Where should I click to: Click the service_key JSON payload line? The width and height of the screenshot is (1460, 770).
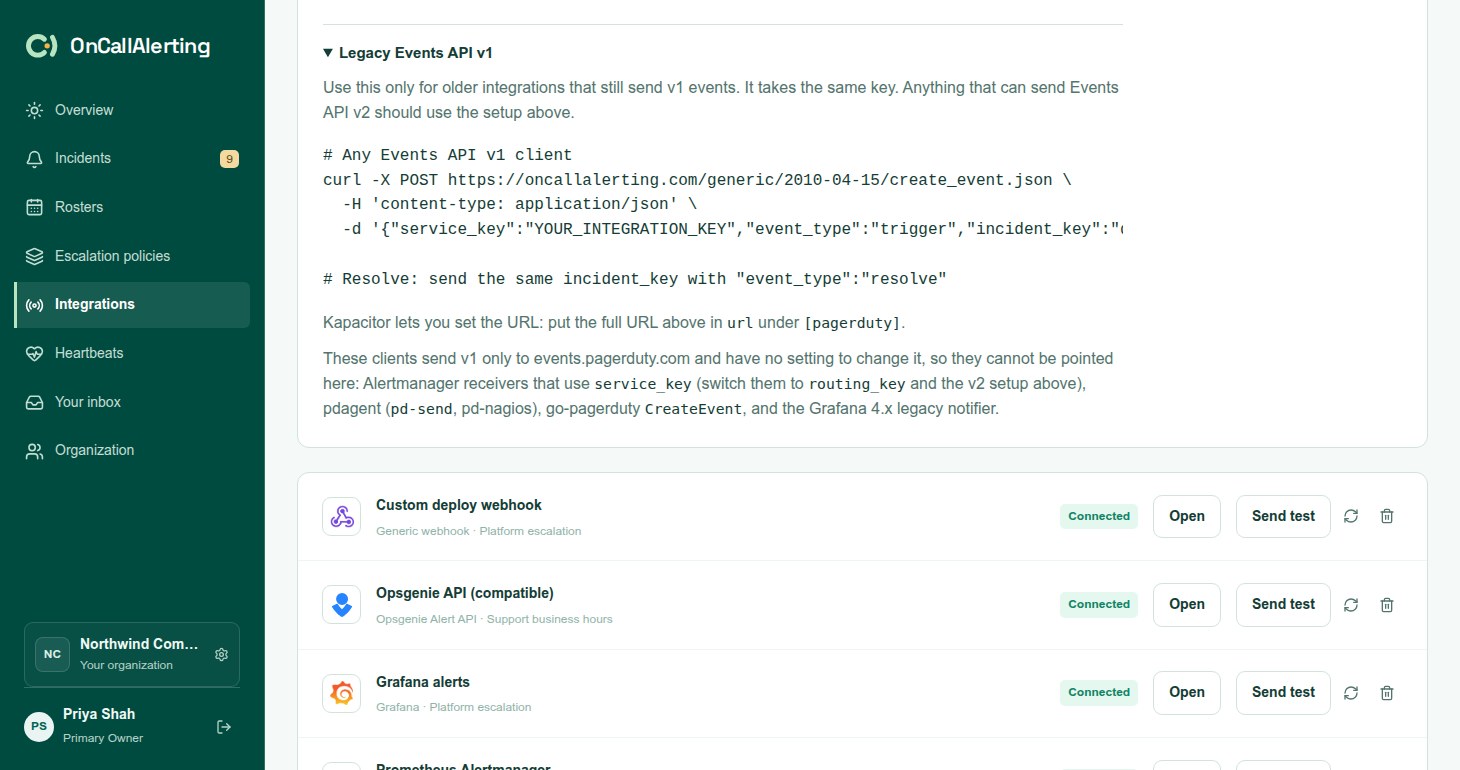(732, 229)
